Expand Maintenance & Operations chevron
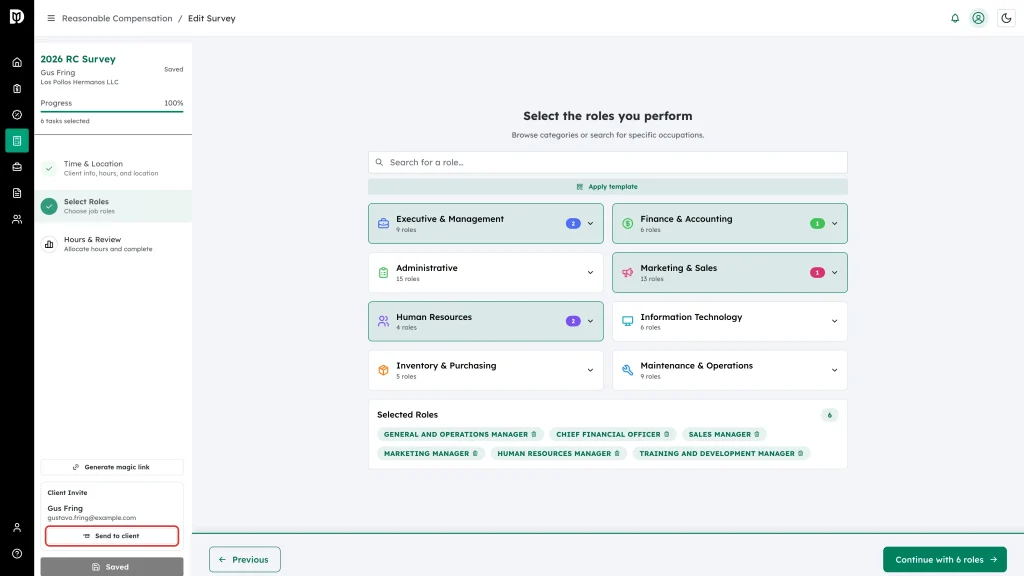This screenshot has width=1024, height=576. 835,370
